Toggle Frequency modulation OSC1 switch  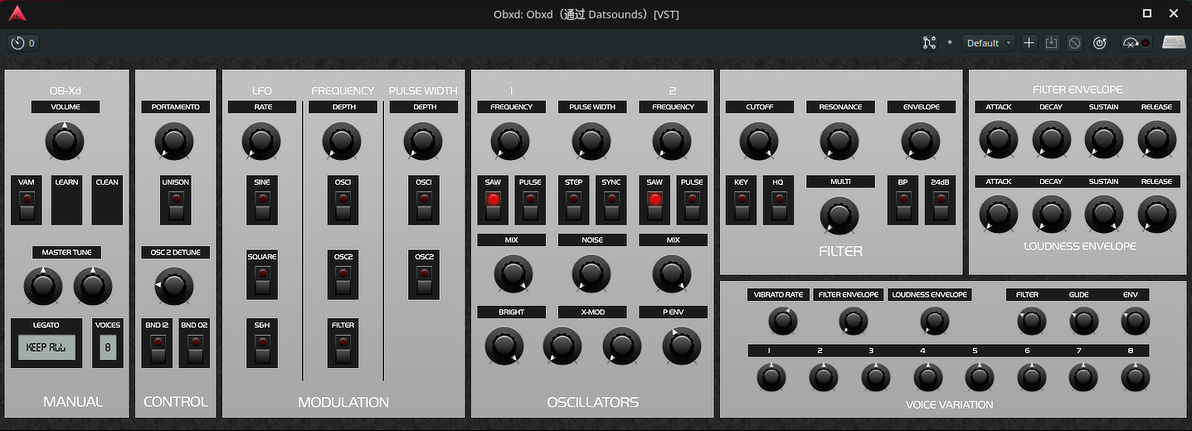[343, 206]
